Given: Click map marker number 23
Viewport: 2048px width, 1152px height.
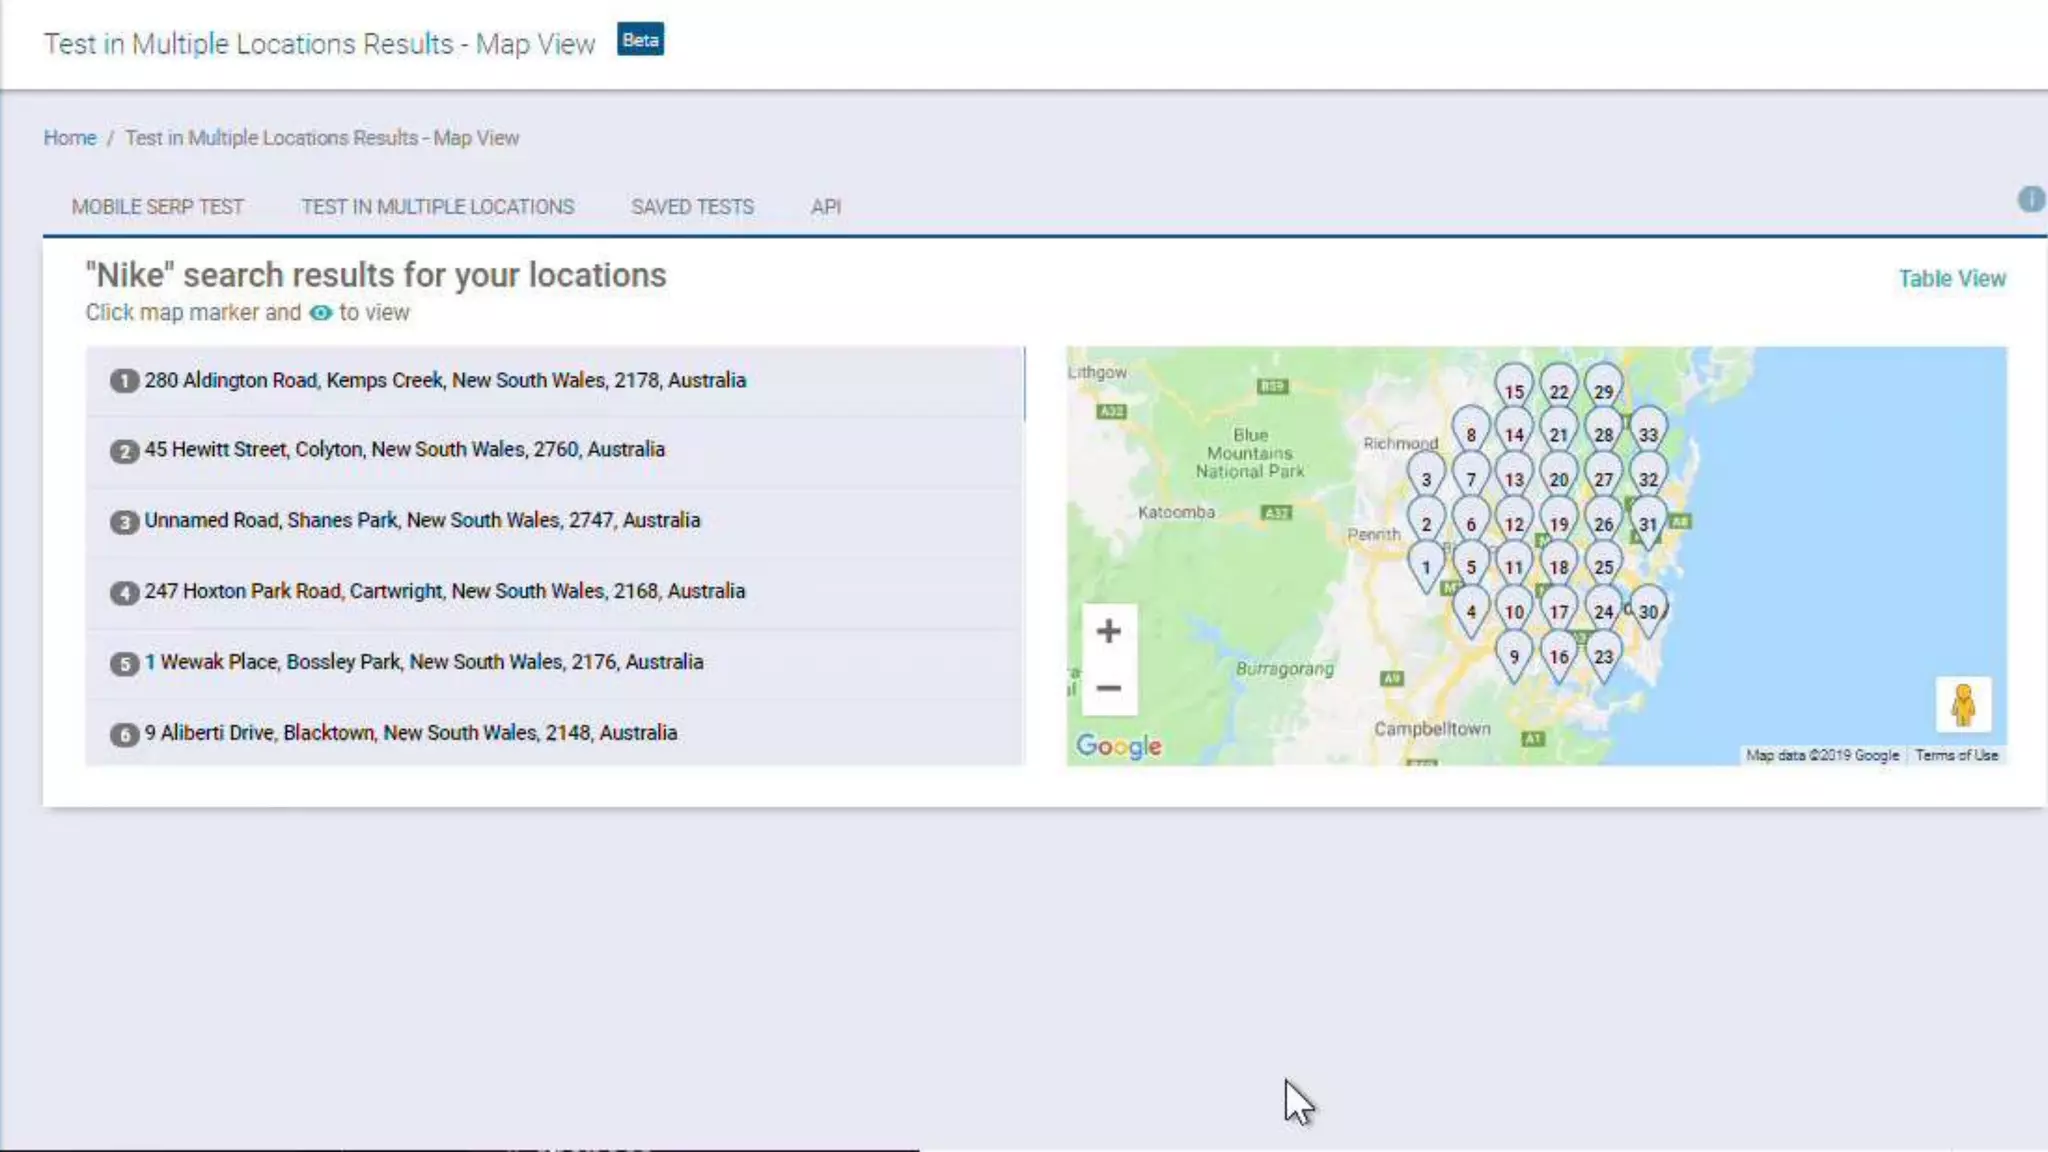Looking at the screenshot, I should pyautogui.click(x=1603, y=656).
